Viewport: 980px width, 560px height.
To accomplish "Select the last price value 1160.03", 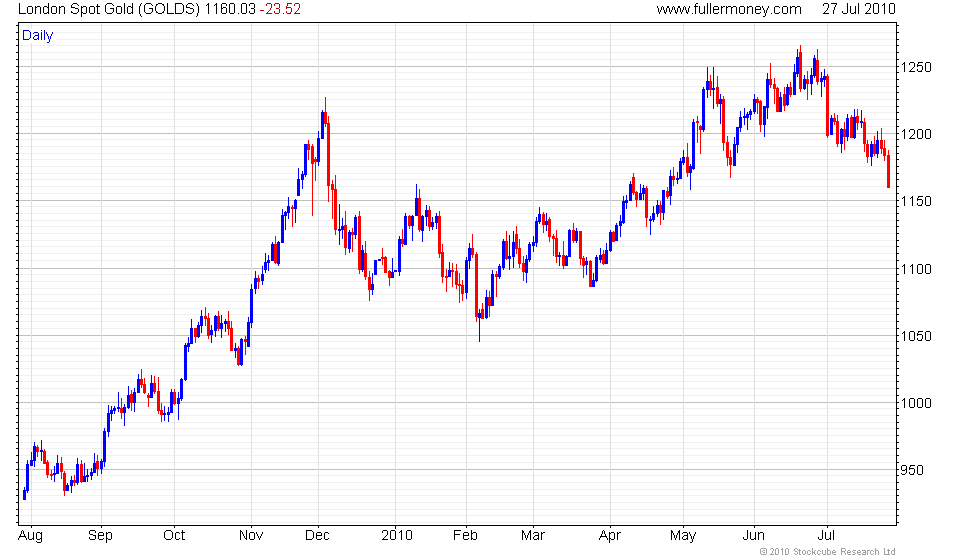I will coord(230,9).
